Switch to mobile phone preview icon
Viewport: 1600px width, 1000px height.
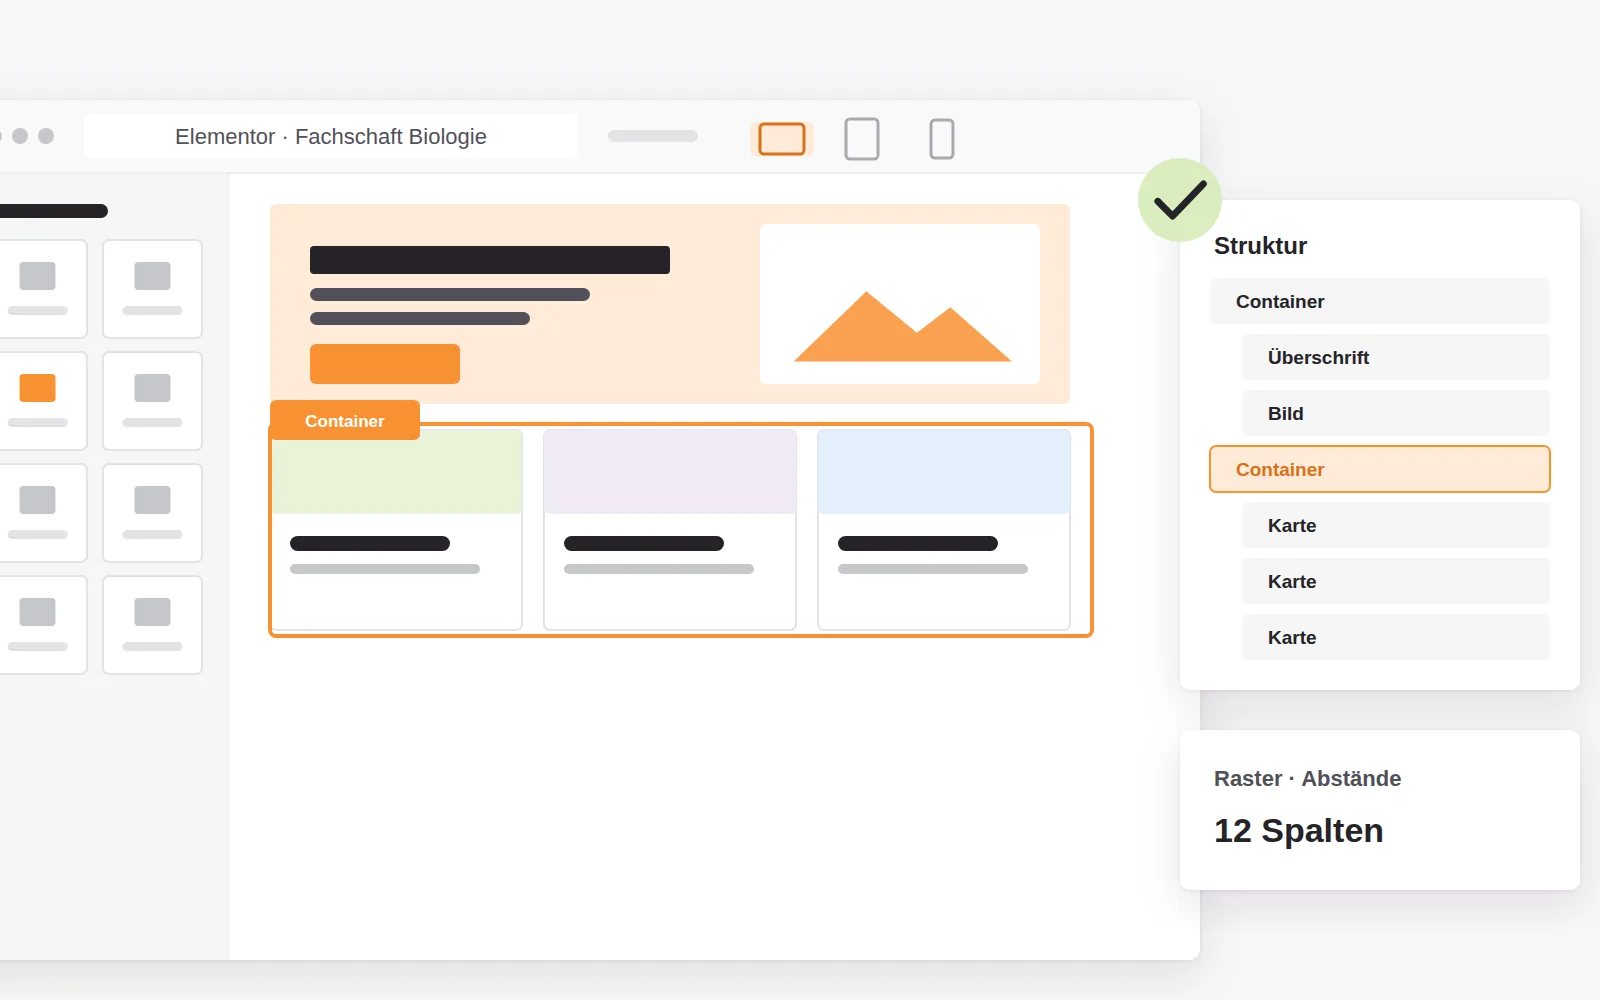942,139
